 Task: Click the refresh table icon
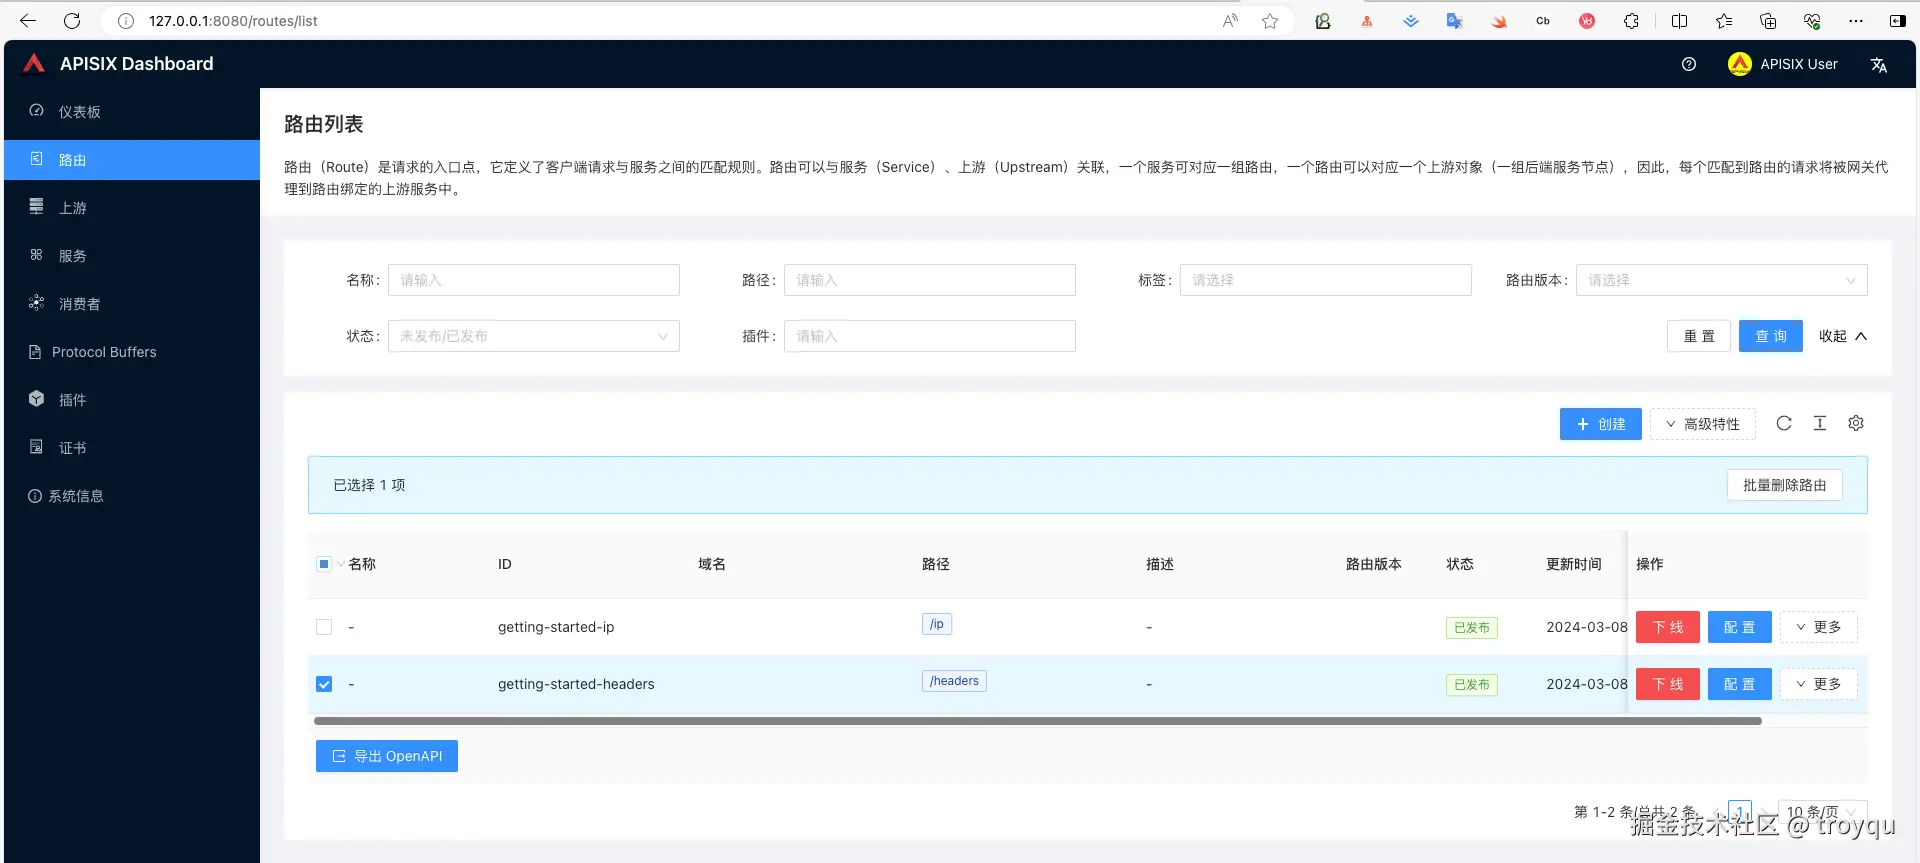pyautogui.click(x=1784, y=423)
